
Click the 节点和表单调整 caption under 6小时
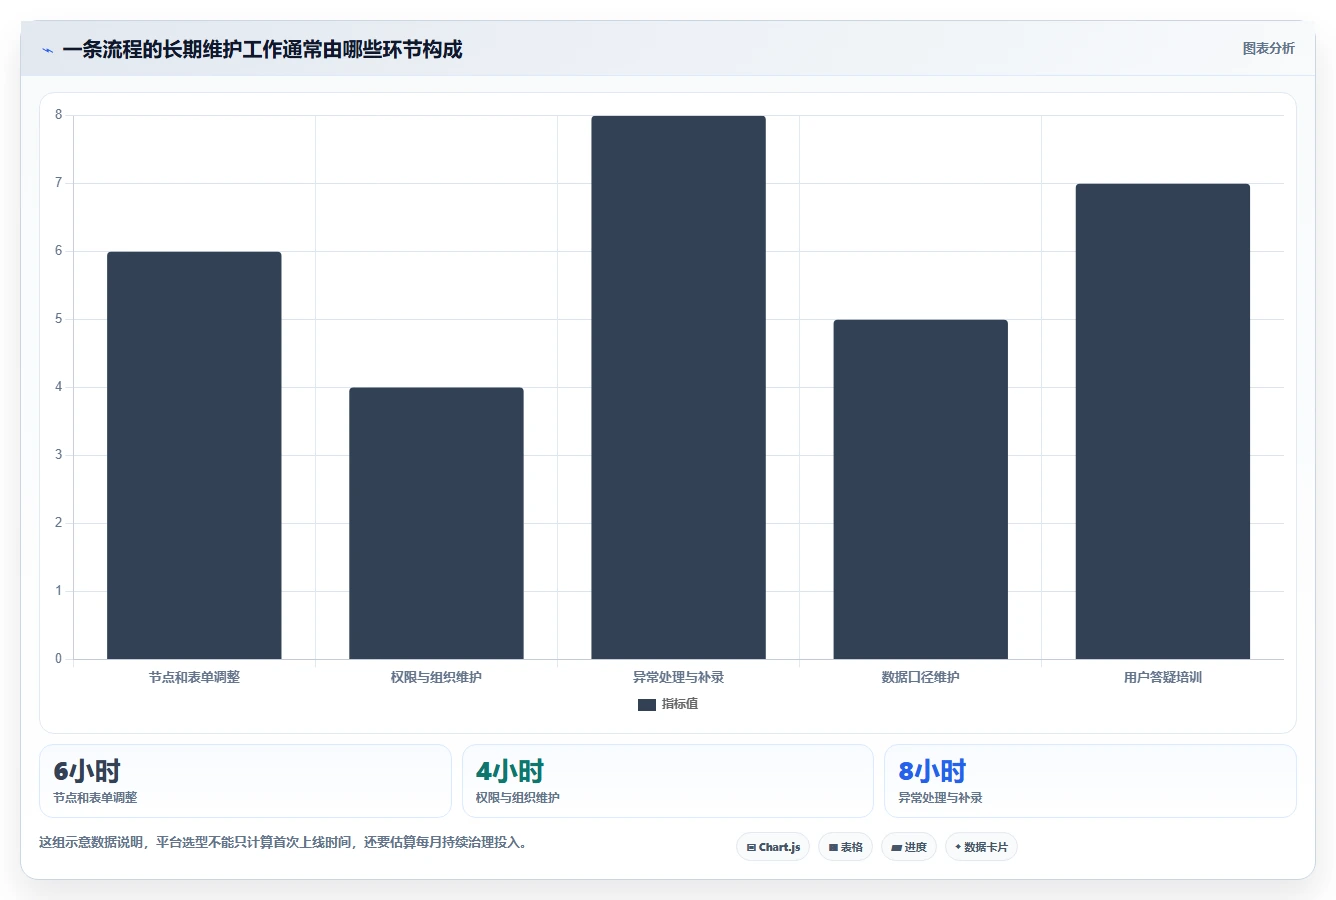click(x=95, y=798)
